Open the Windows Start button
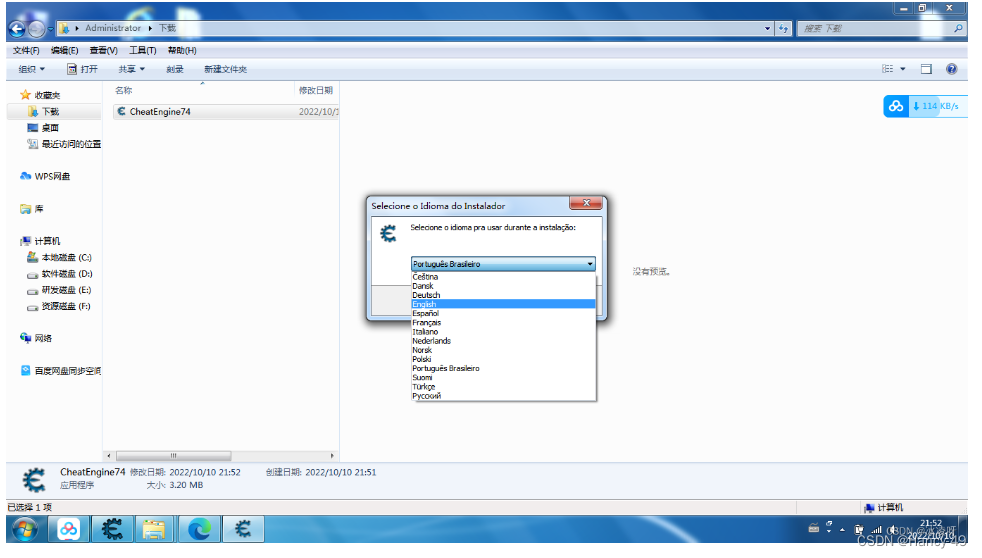 (x=25, y=530)
